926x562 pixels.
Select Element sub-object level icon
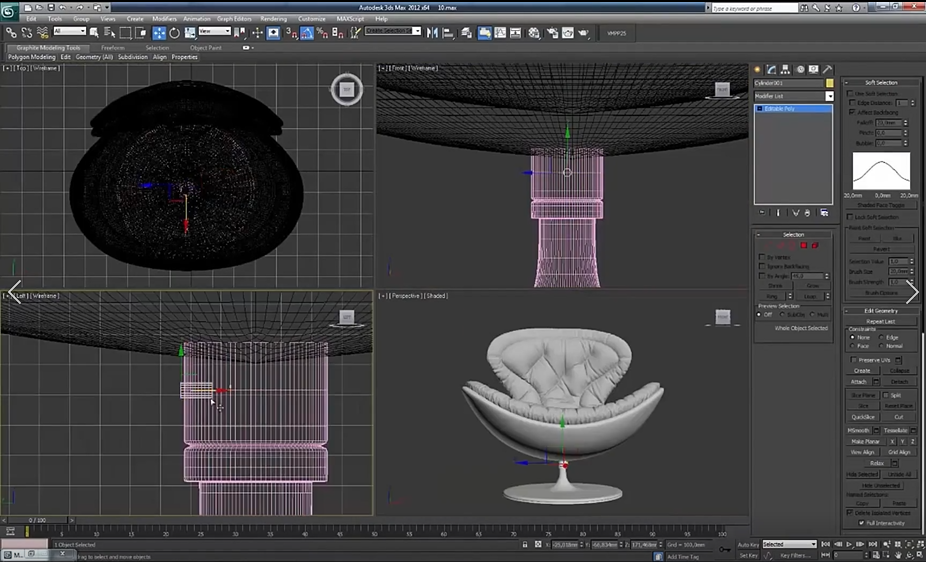815,246
